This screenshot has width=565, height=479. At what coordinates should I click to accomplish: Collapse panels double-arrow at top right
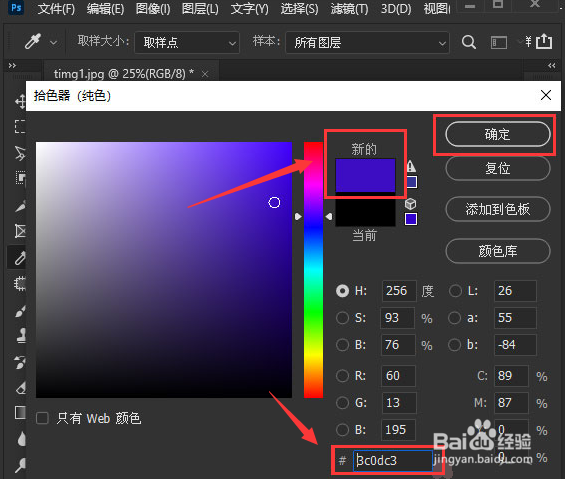click(x=551, y=66)
